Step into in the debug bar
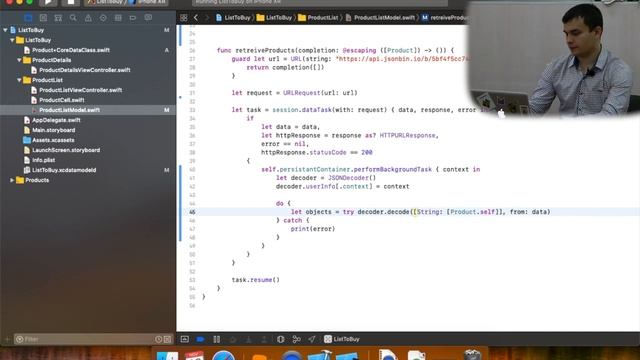The image size is (640, 360). [x=249, y=339]
